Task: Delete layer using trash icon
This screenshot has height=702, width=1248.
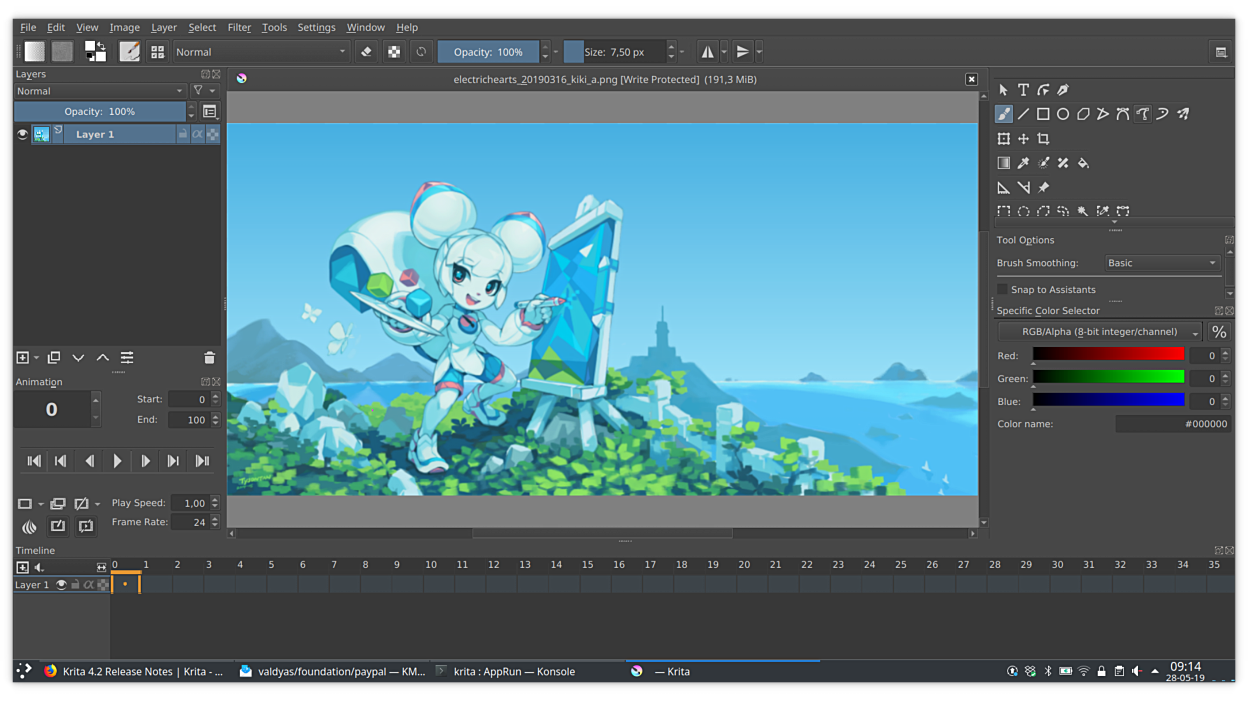Action: [209, 358]
